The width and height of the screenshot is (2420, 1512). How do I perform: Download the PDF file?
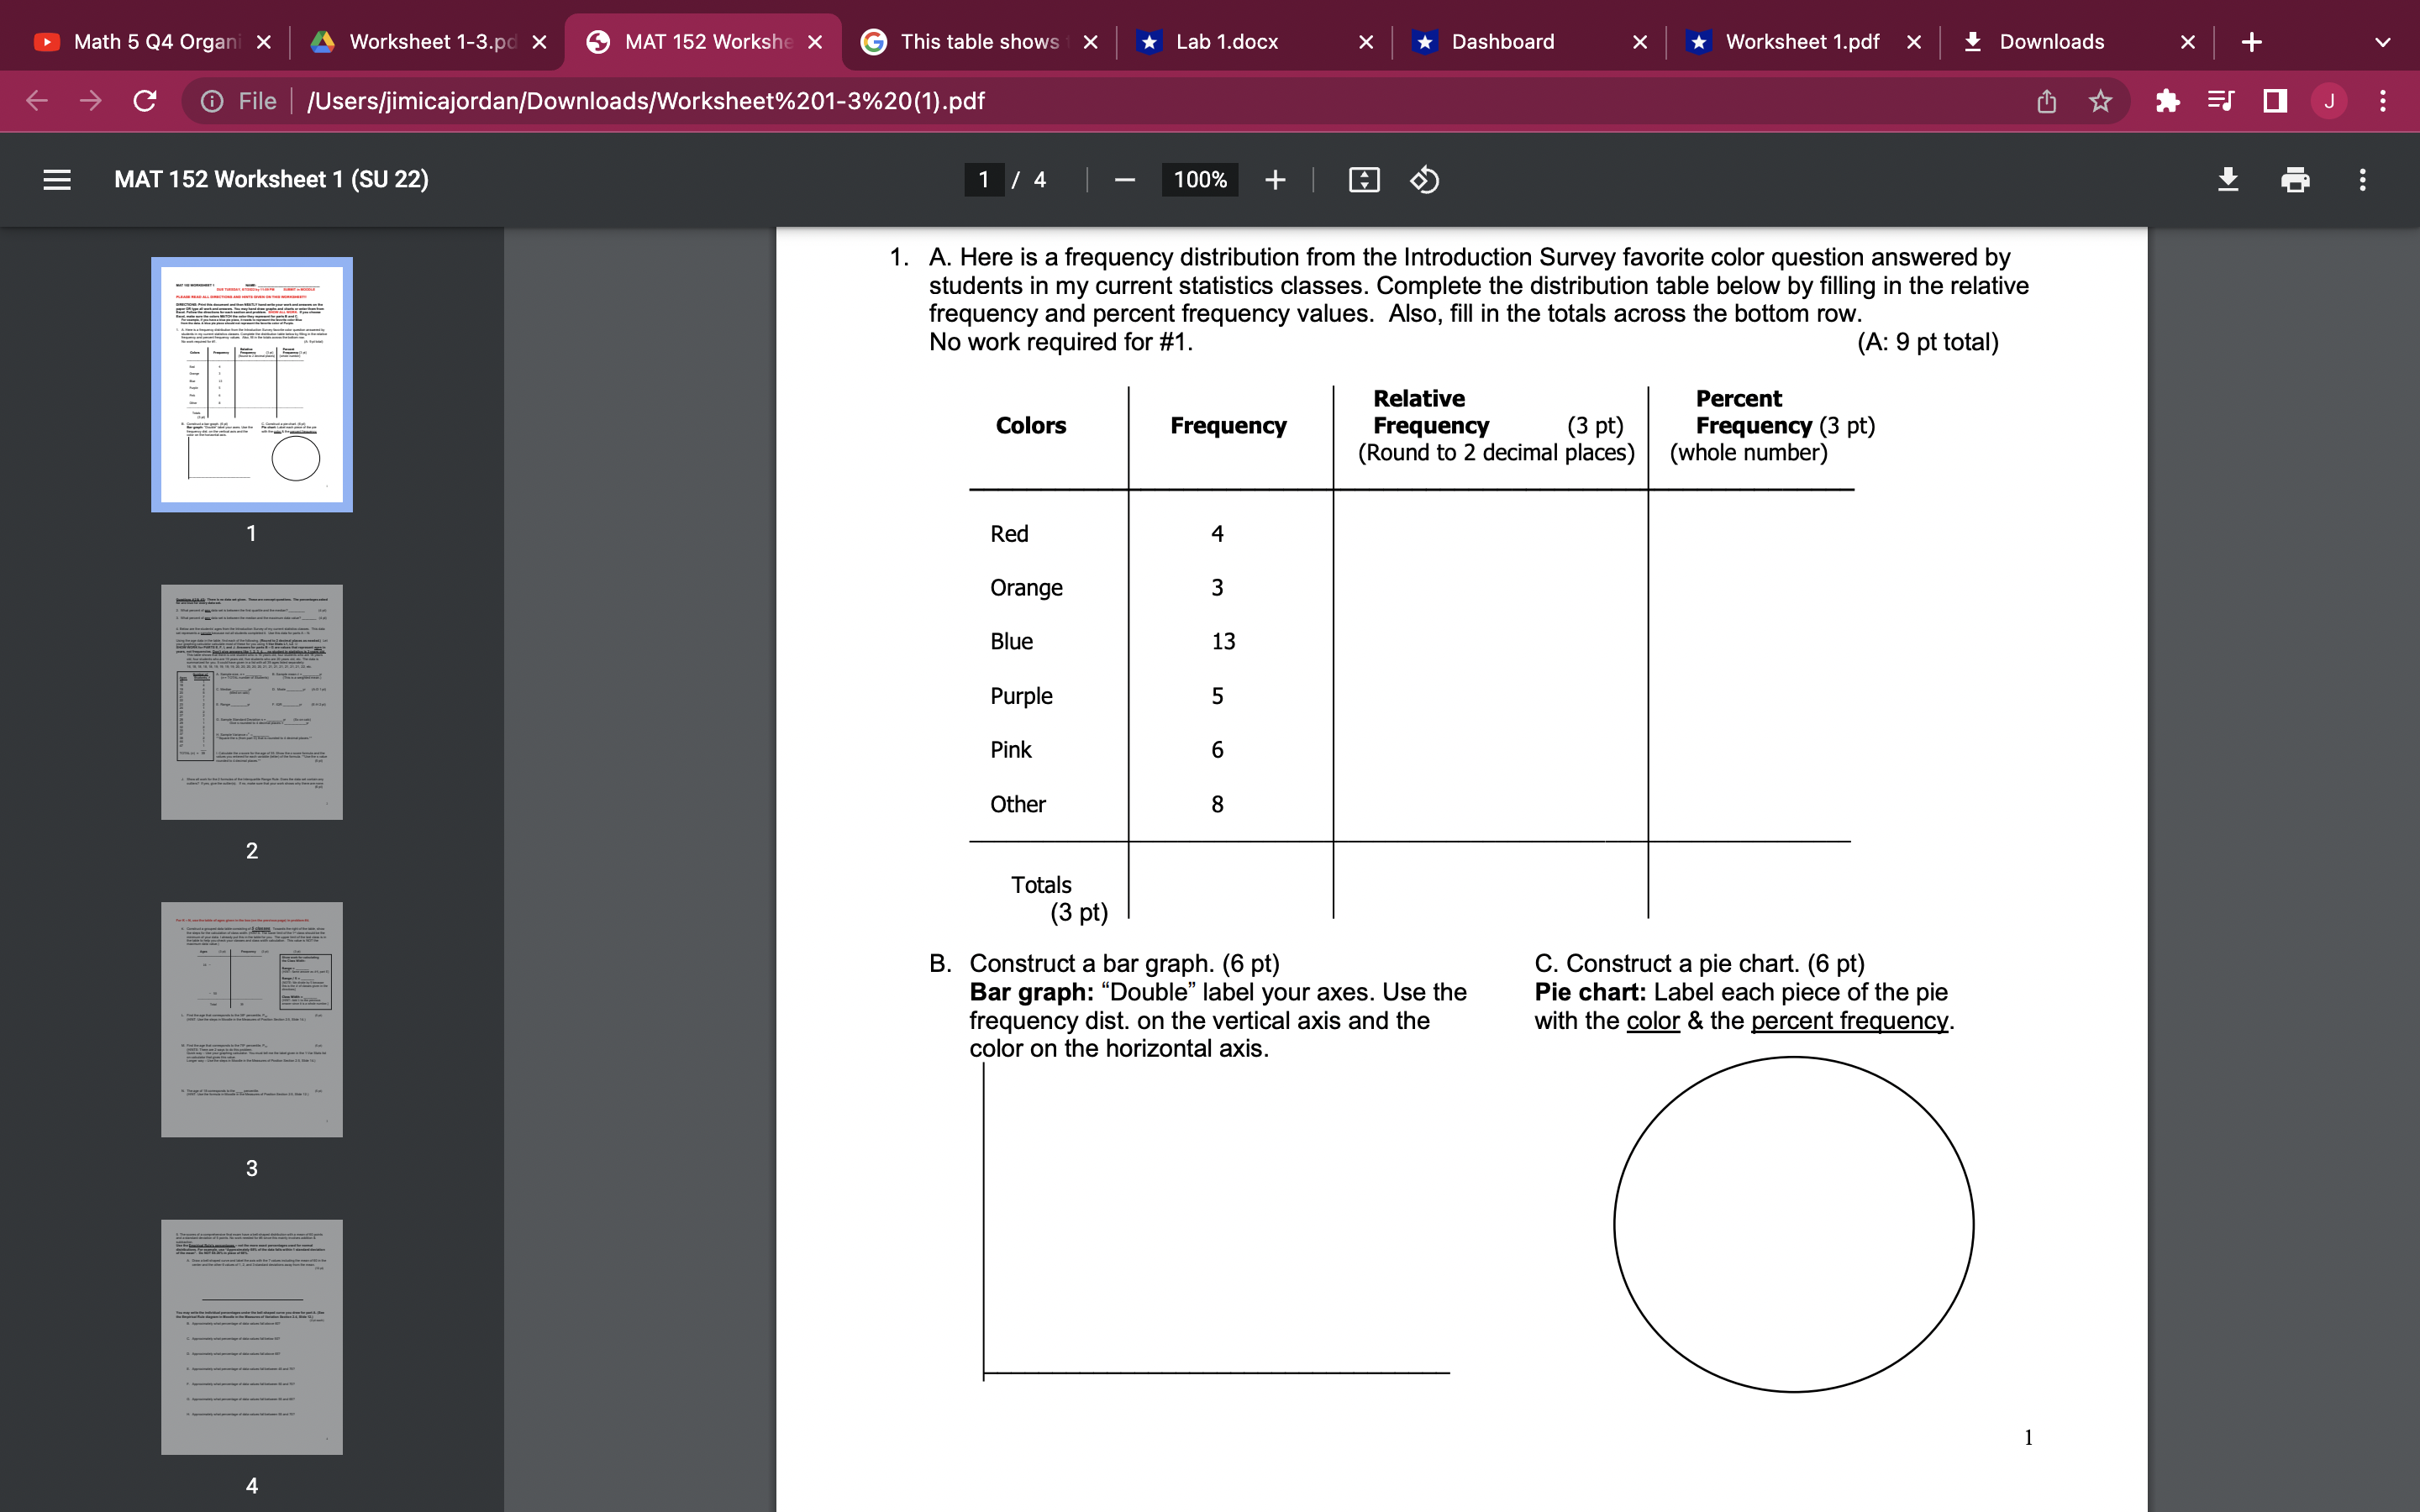(2228, 180)
